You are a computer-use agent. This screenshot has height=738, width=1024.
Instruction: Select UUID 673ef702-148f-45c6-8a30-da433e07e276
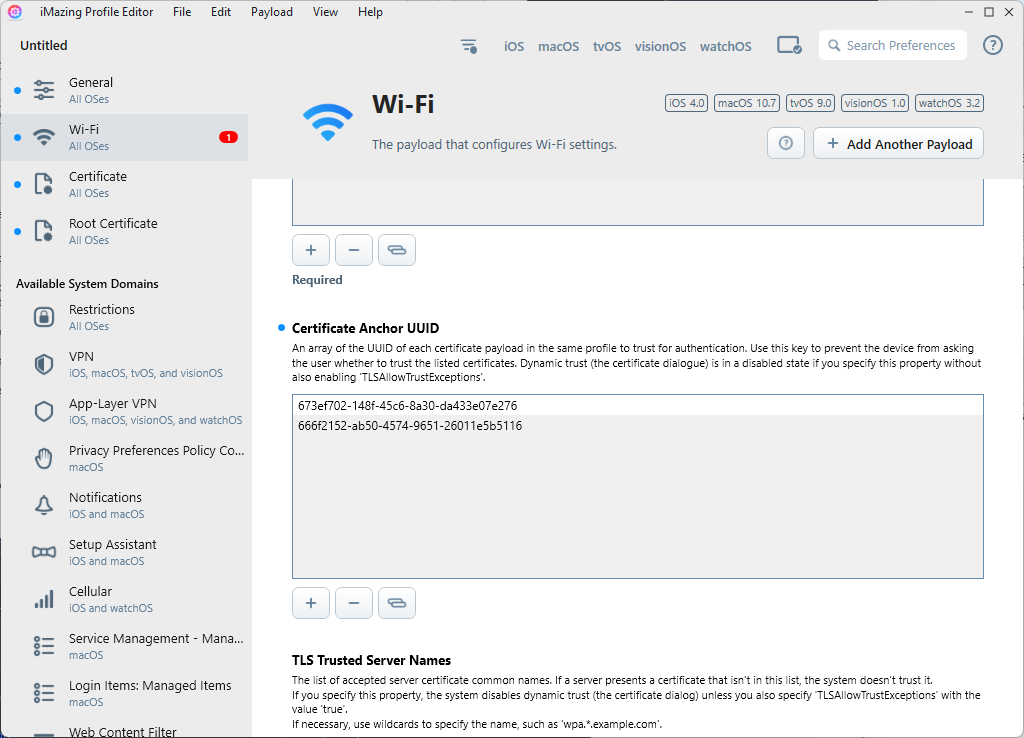(x=637, y=406)
